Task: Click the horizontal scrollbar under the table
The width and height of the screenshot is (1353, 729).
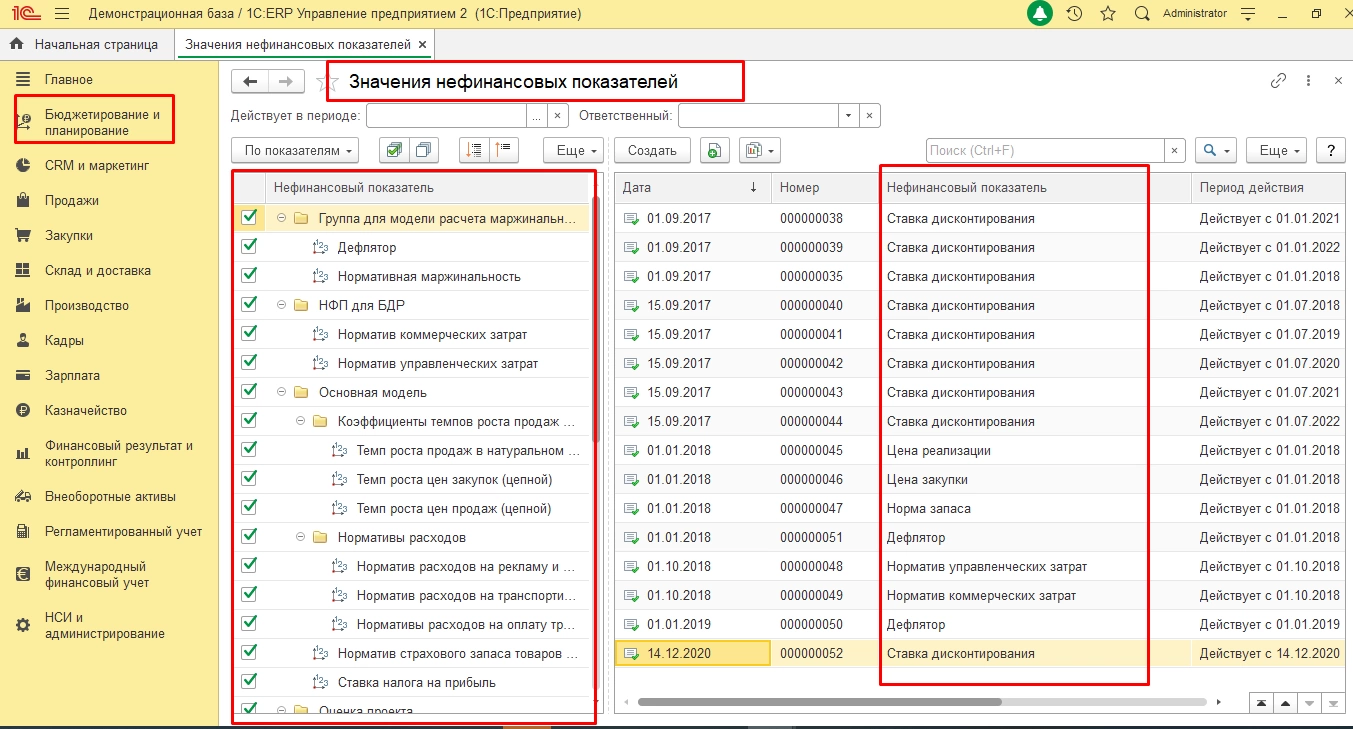Action: (819, 702)
